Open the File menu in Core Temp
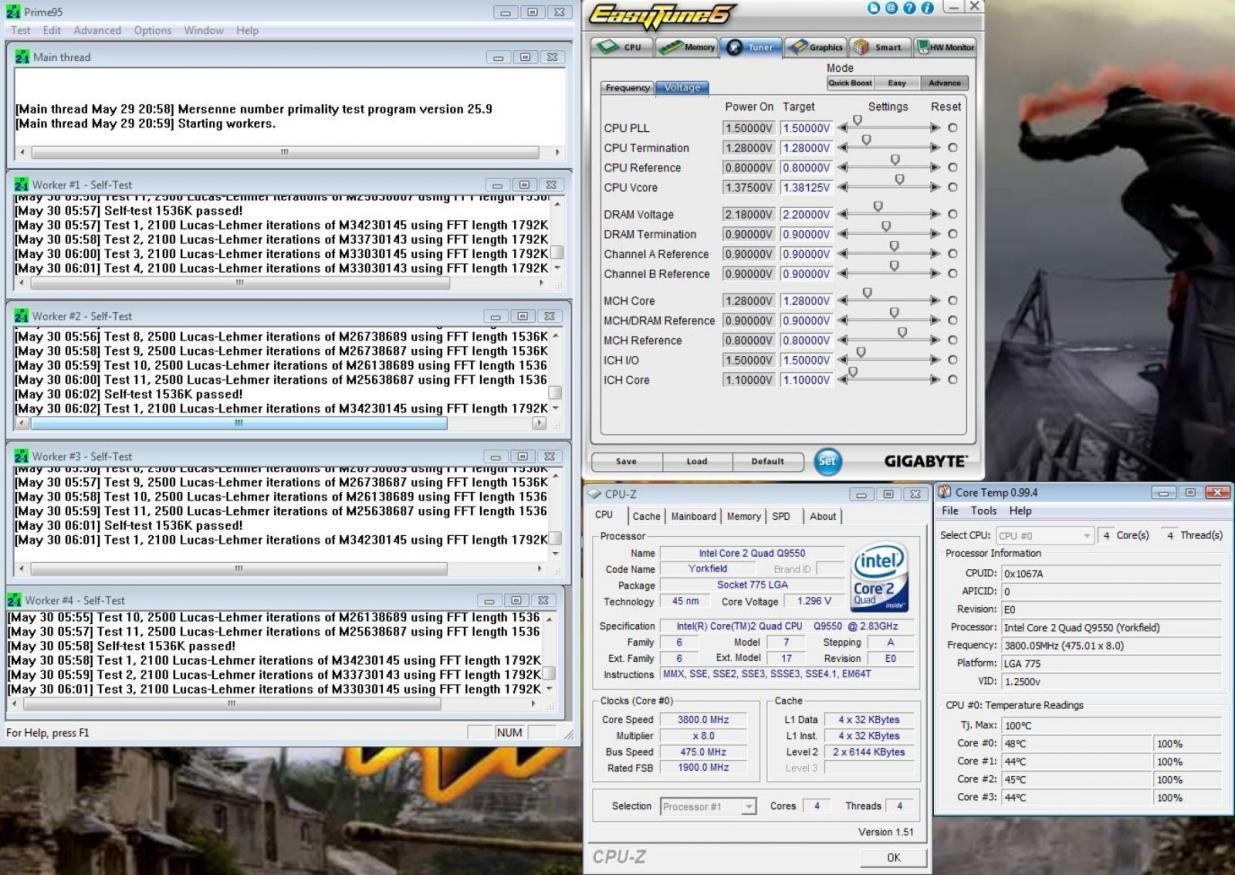This screenshot has height=875, width=1235. pos(950,511)
